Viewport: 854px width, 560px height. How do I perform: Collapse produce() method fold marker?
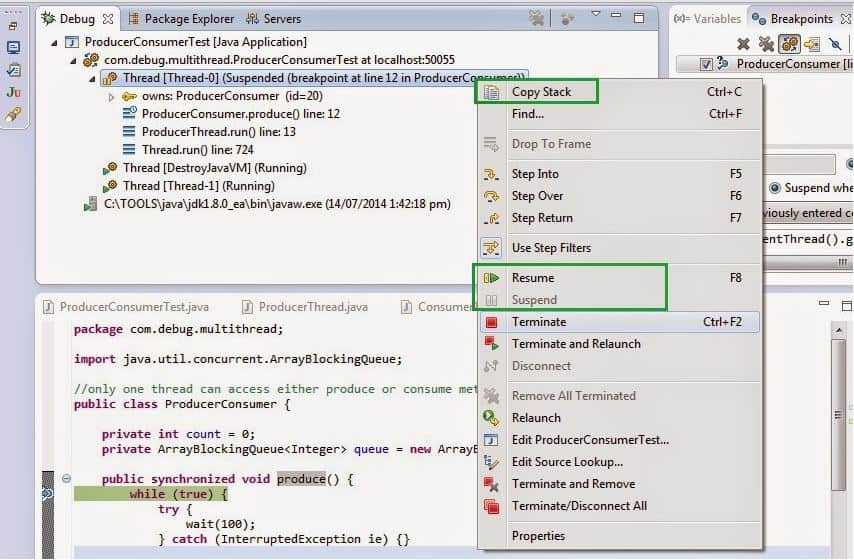(x=66, y=478)
